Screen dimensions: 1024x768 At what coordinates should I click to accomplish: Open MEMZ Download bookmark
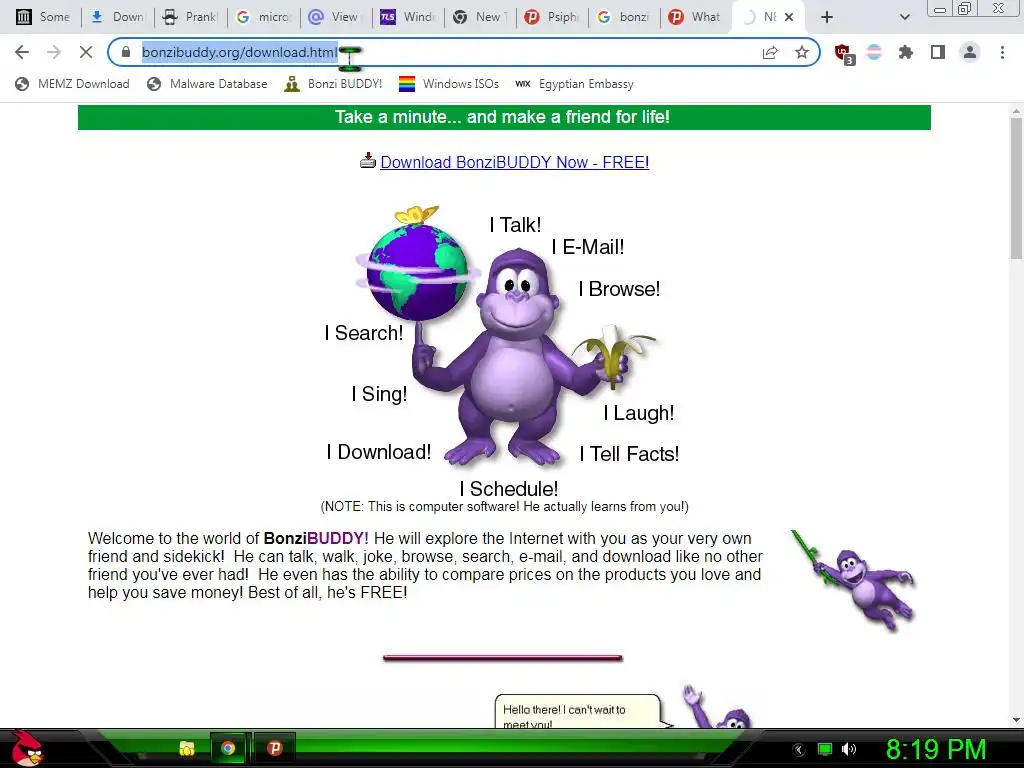coord(72,84)
